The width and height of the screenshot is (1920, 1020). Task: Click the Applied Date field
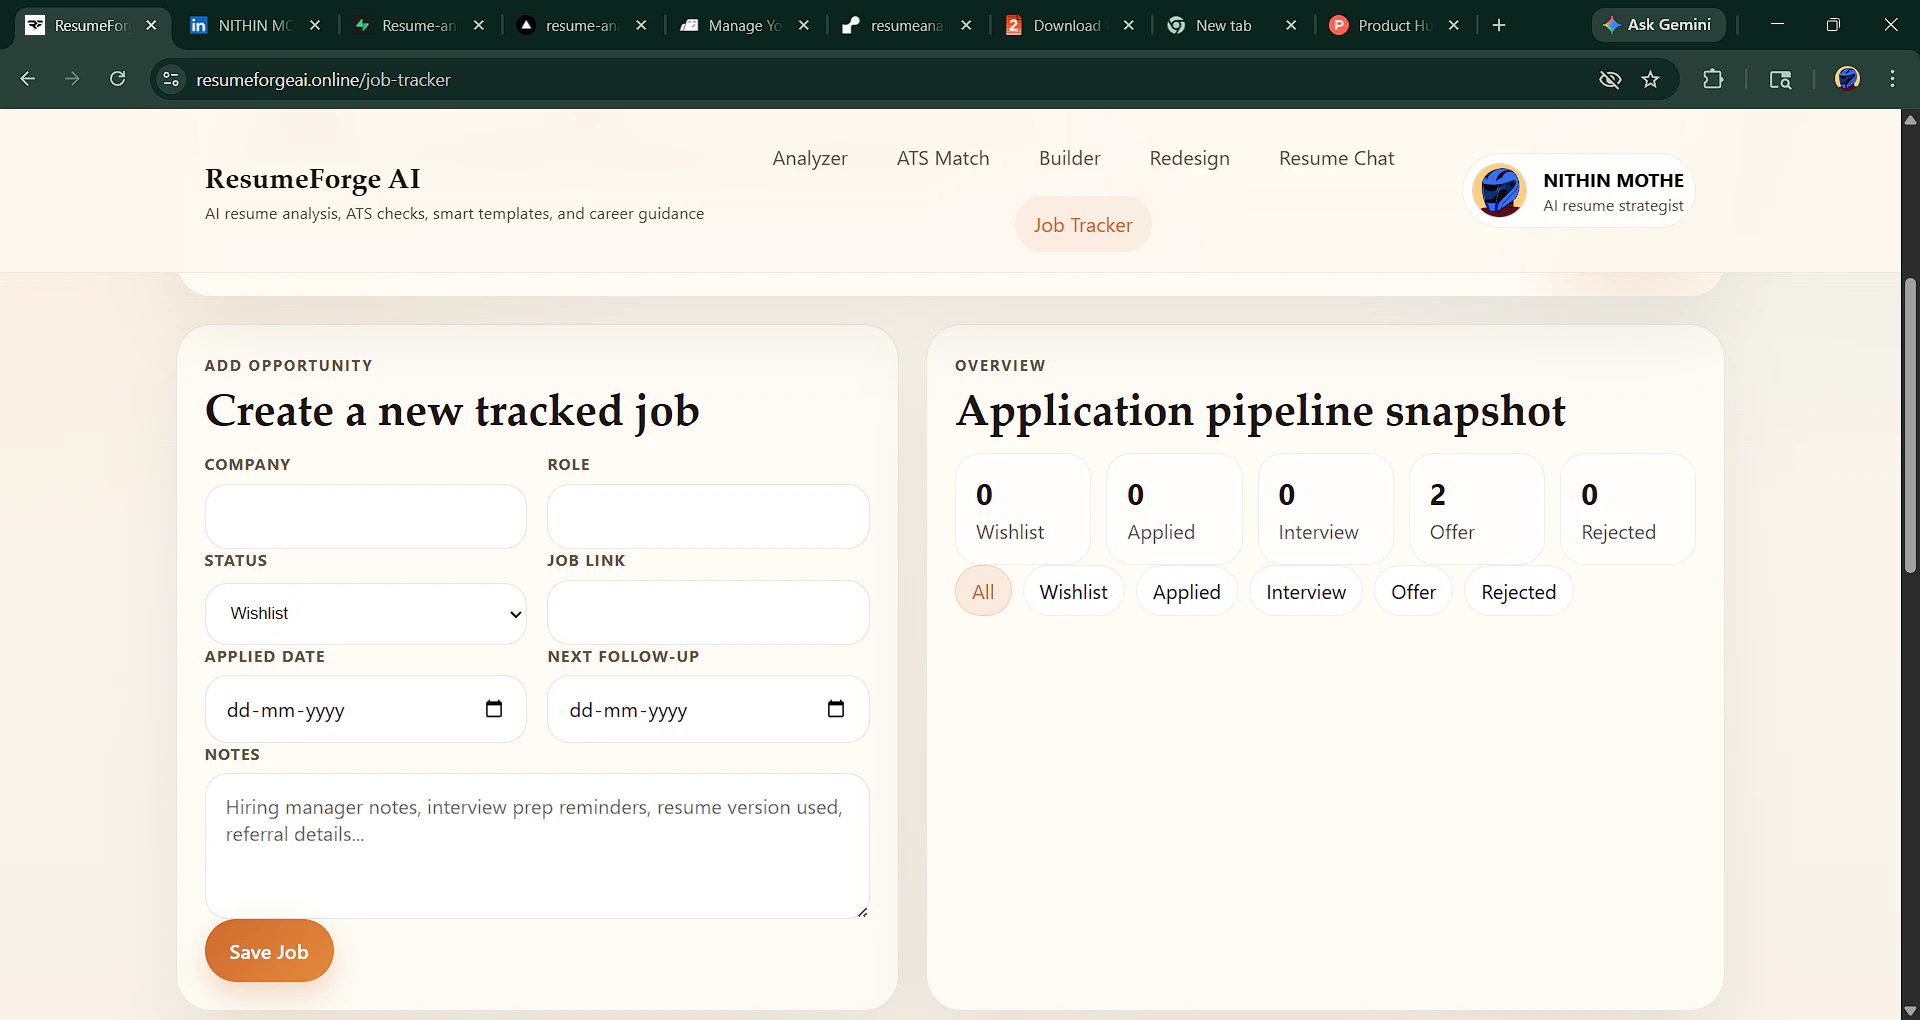click(365, 709)
